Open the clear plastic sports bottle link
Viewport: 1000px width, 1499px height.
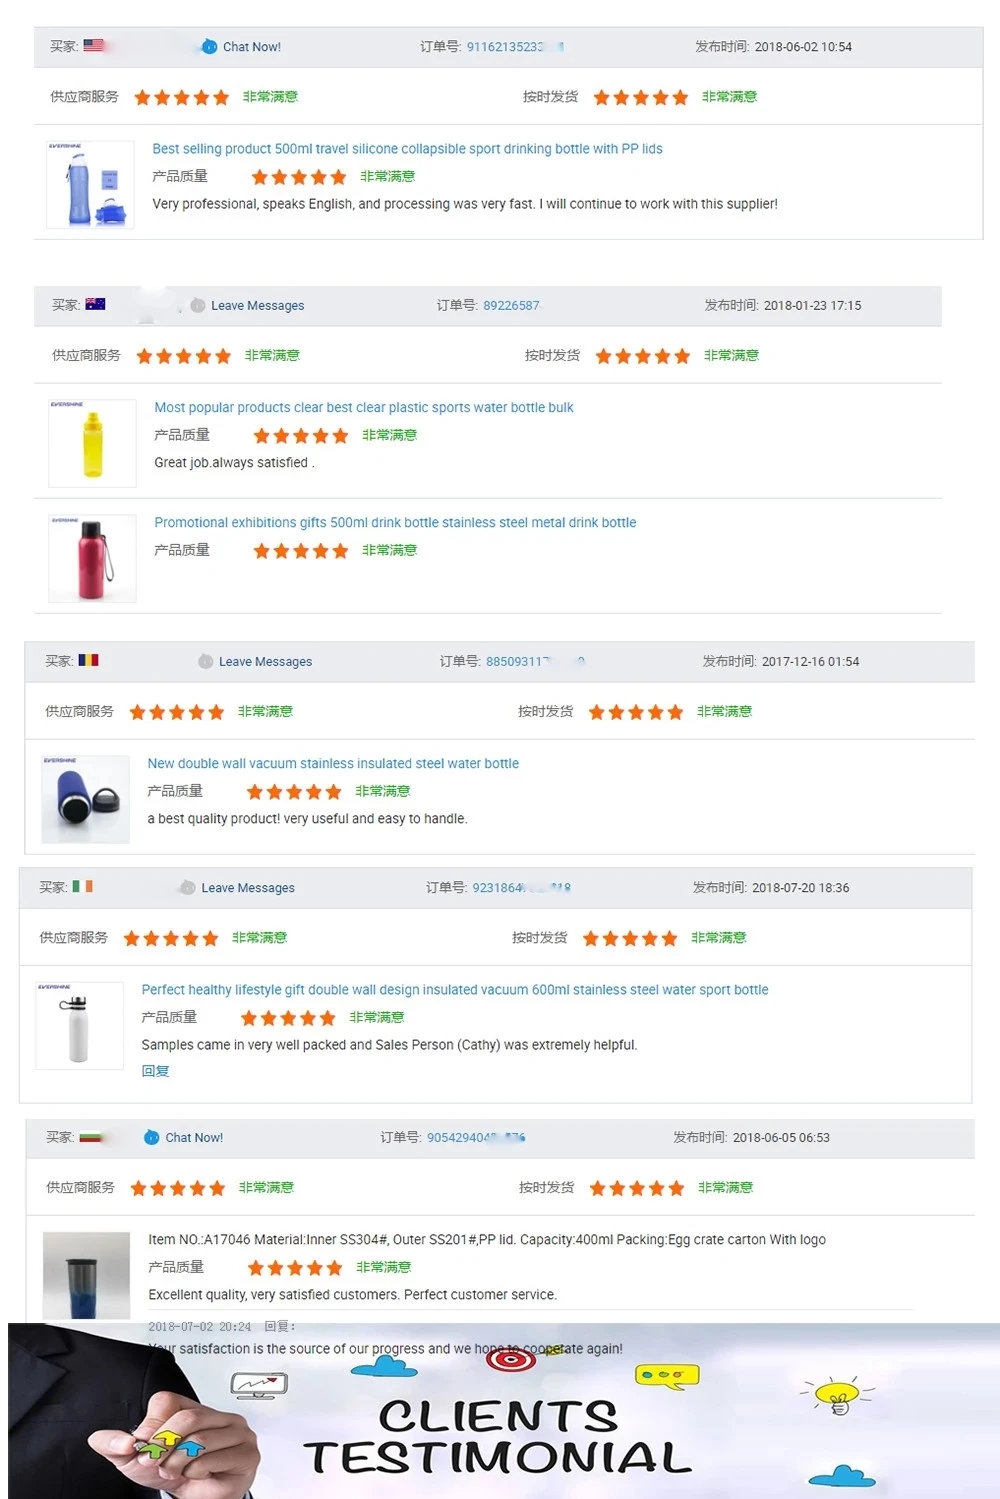[x=363, y=408]
